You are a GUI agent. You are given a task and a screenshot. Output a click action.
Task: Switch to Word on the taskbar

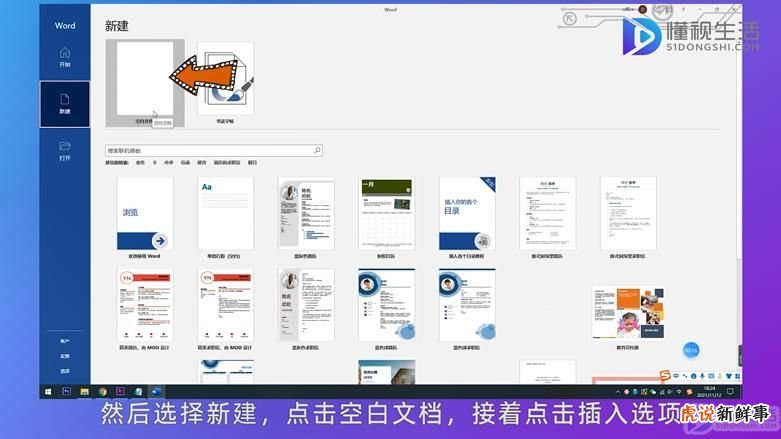(x=156, y=392)
